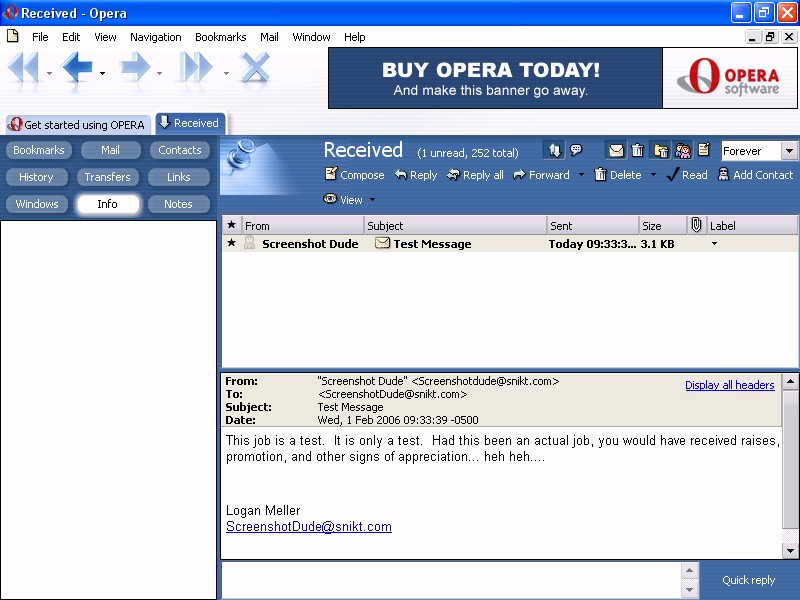Screen dimensions: 800x600
Task: Click the Reply arrow icon
Action: [x=401, y=175]
